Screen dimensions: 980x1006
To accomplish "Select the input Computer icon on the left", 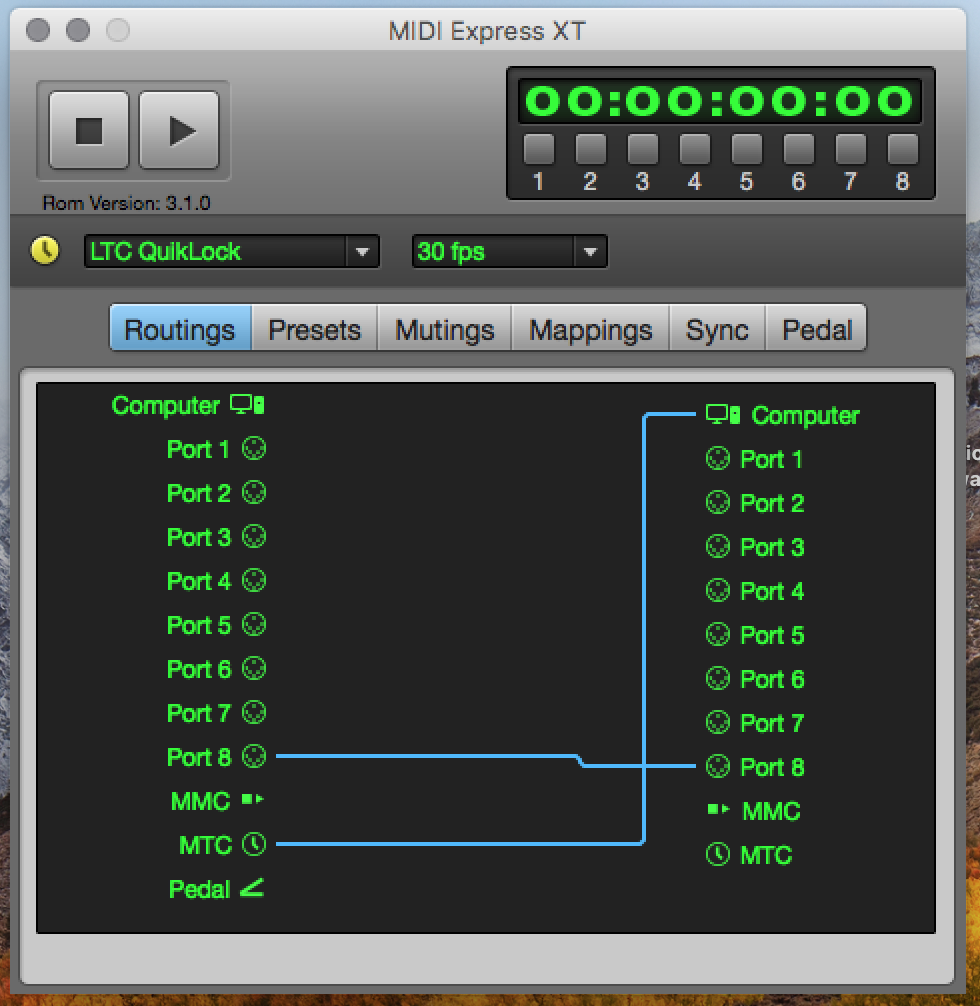I will (247, 405).
